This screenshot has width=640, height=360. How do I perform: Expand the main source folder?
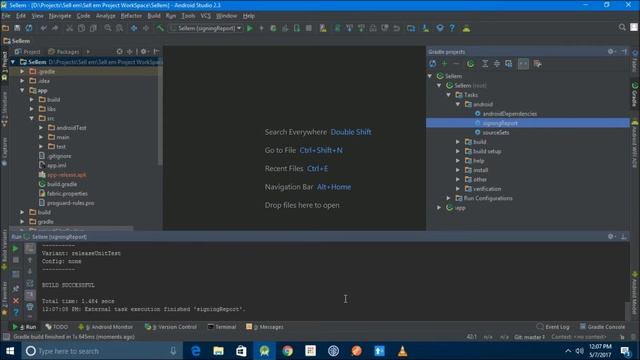tap(41, 137)
